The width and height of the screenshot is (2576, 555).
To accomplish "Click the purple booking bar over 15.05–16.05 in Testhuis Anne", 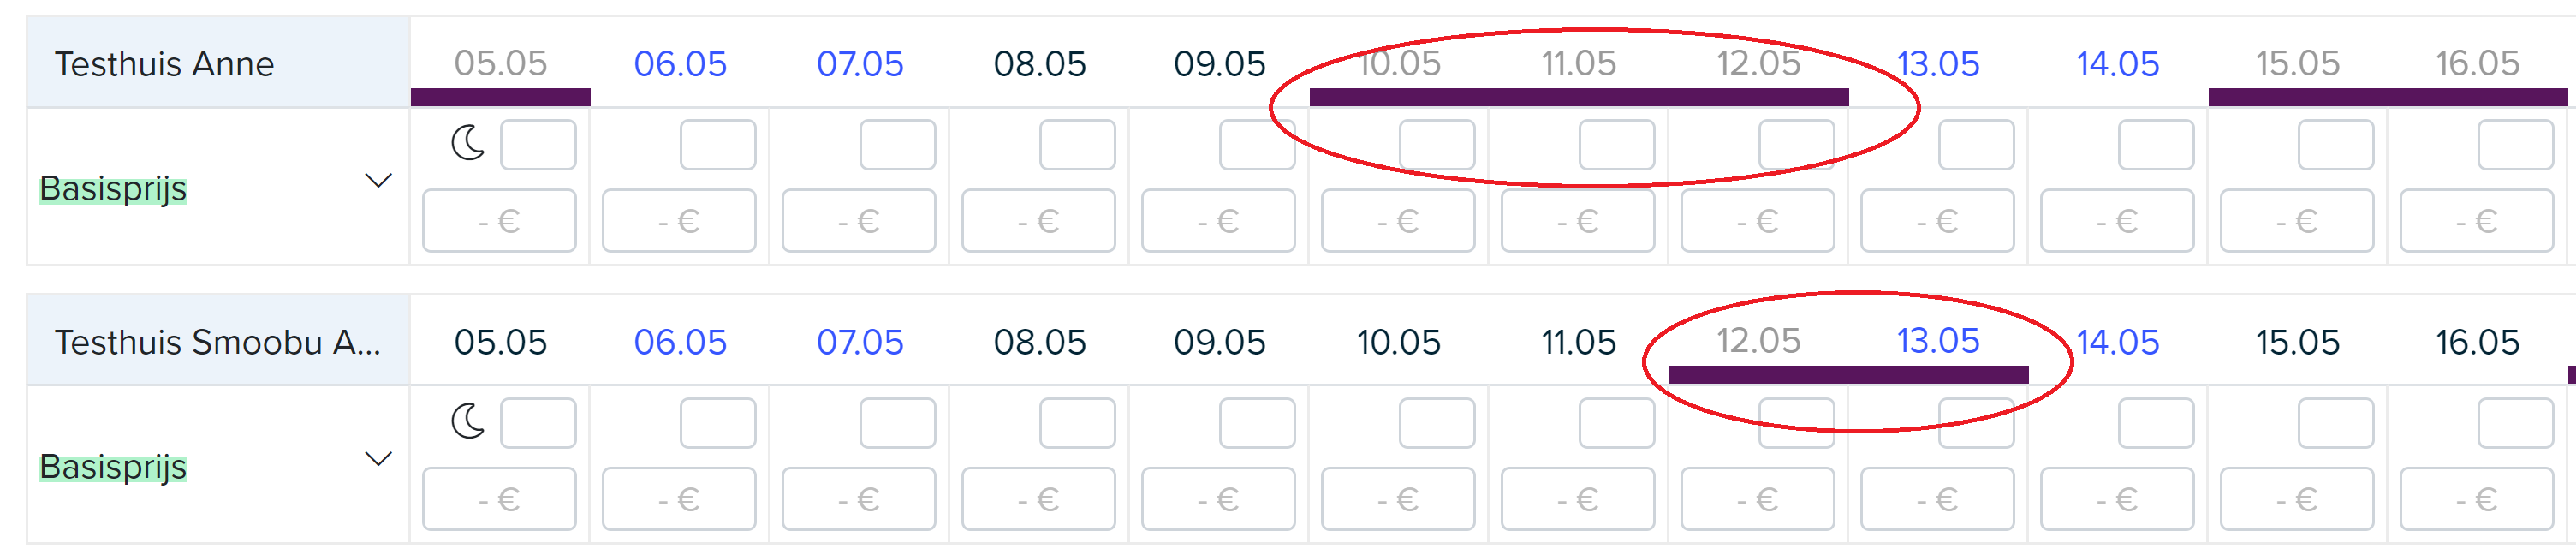I will click(x=2388, y=97).
